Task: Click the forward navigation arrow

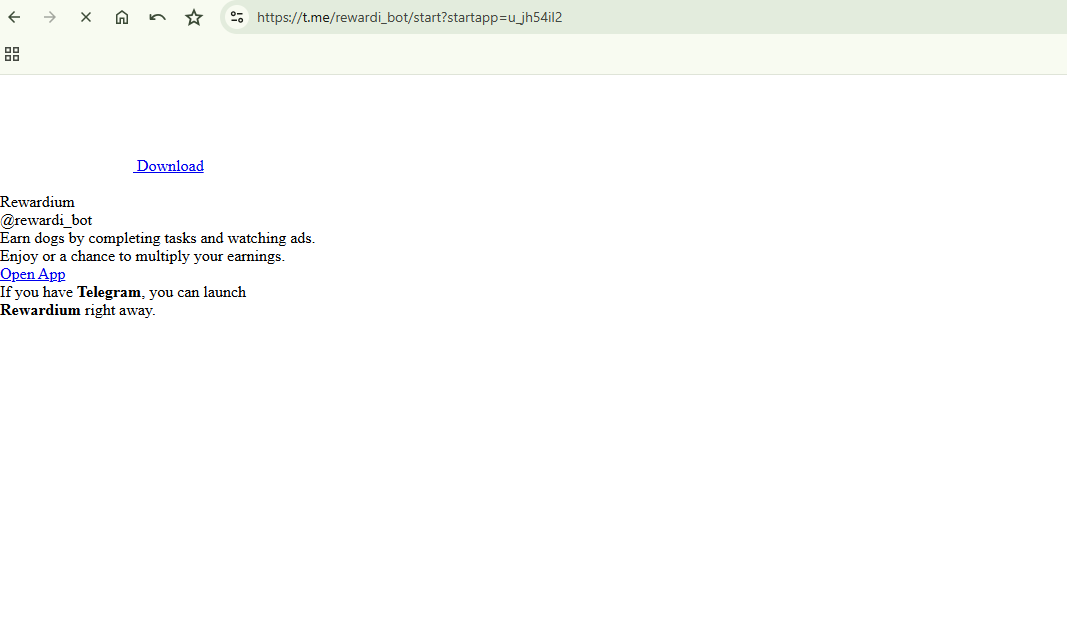Action: pos(50,17)
